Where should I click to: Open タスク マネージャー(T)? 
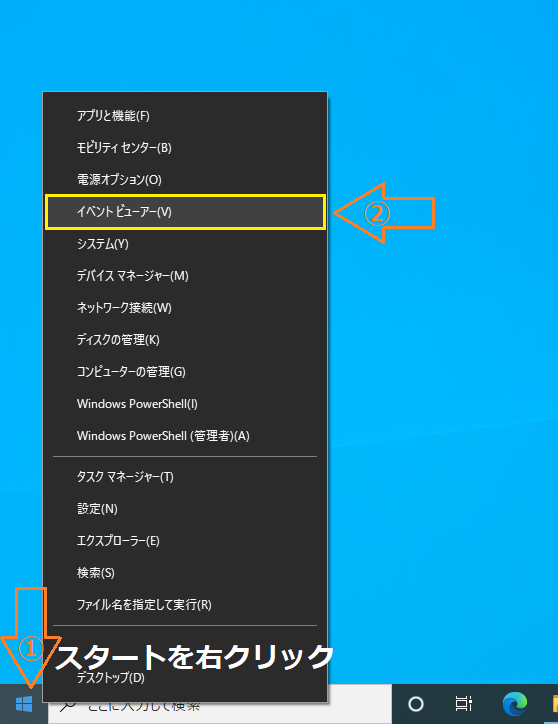coord(185,477)
